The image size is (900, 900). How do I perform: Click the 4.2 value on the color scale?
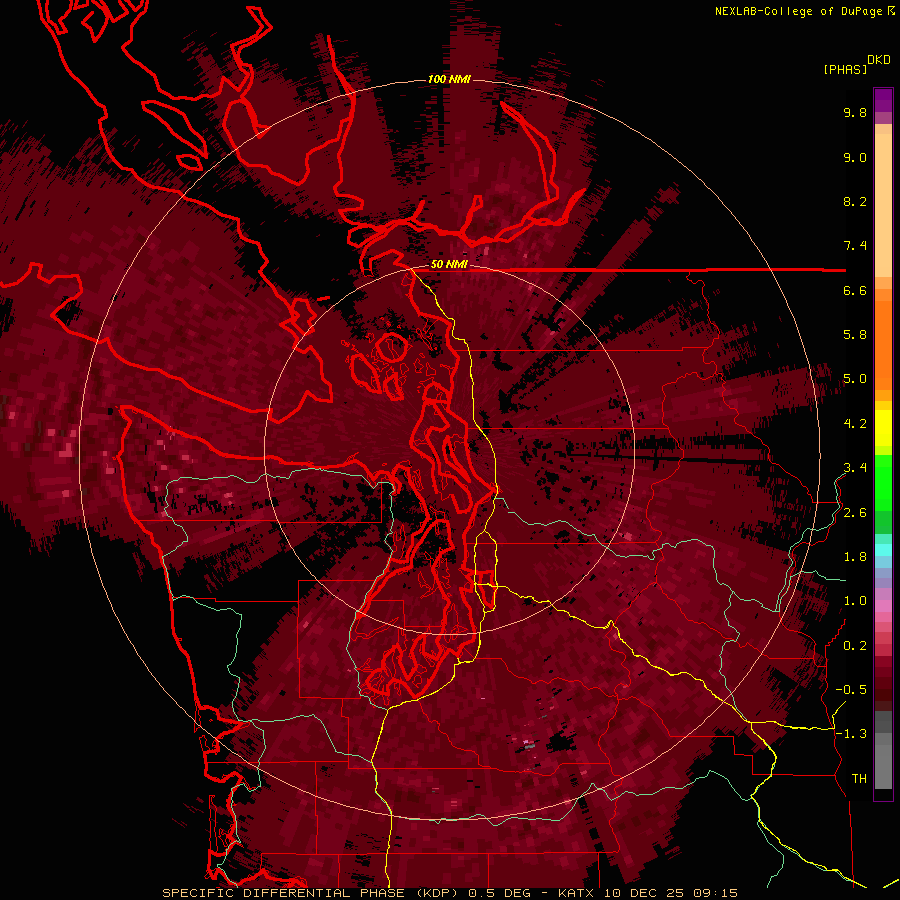[855, 424]
